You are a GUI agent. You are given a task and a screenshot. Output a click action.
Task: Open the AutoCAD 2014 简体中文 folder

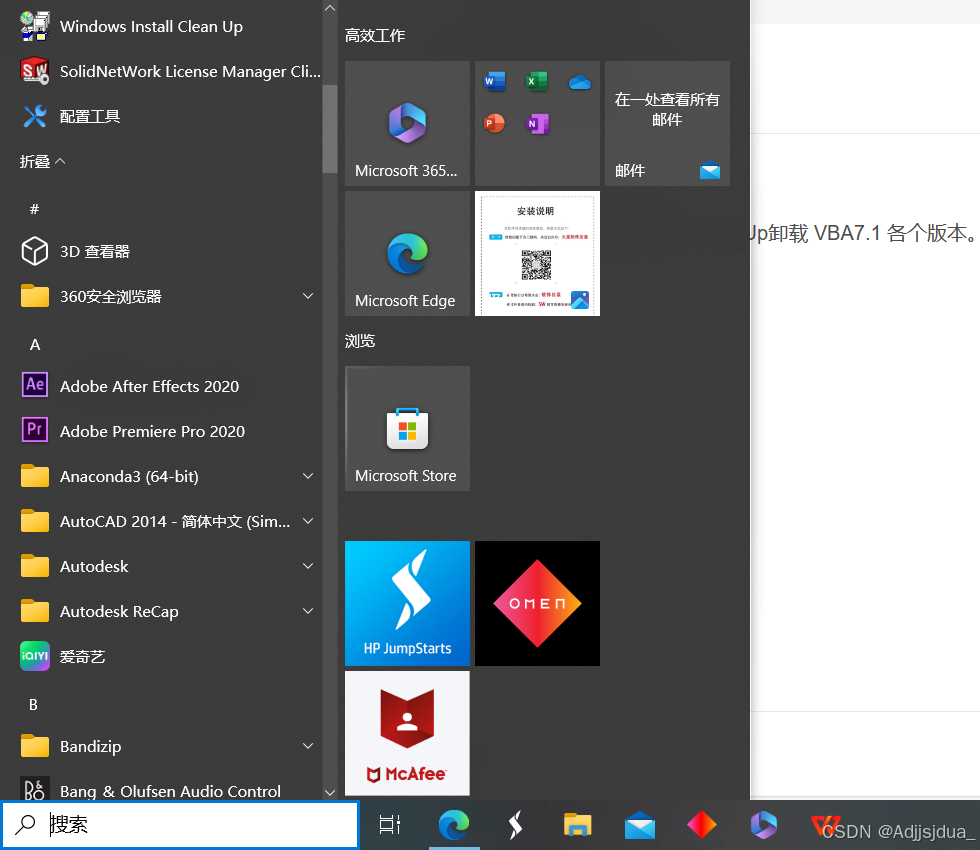(x=161, y=522)
